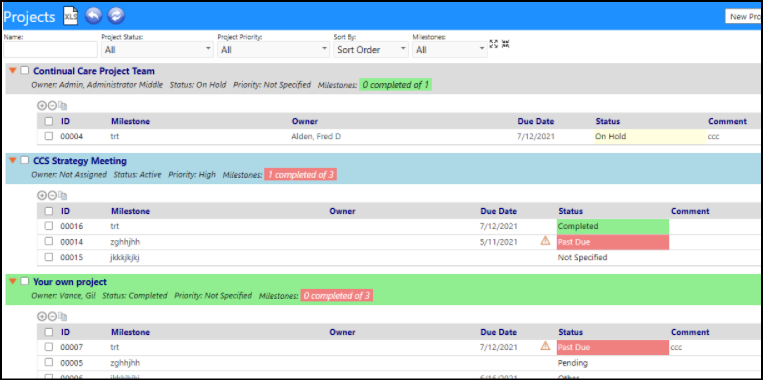Click comment ccc on milestone 00004
The image size is (763, 380).
click(713, 137)
